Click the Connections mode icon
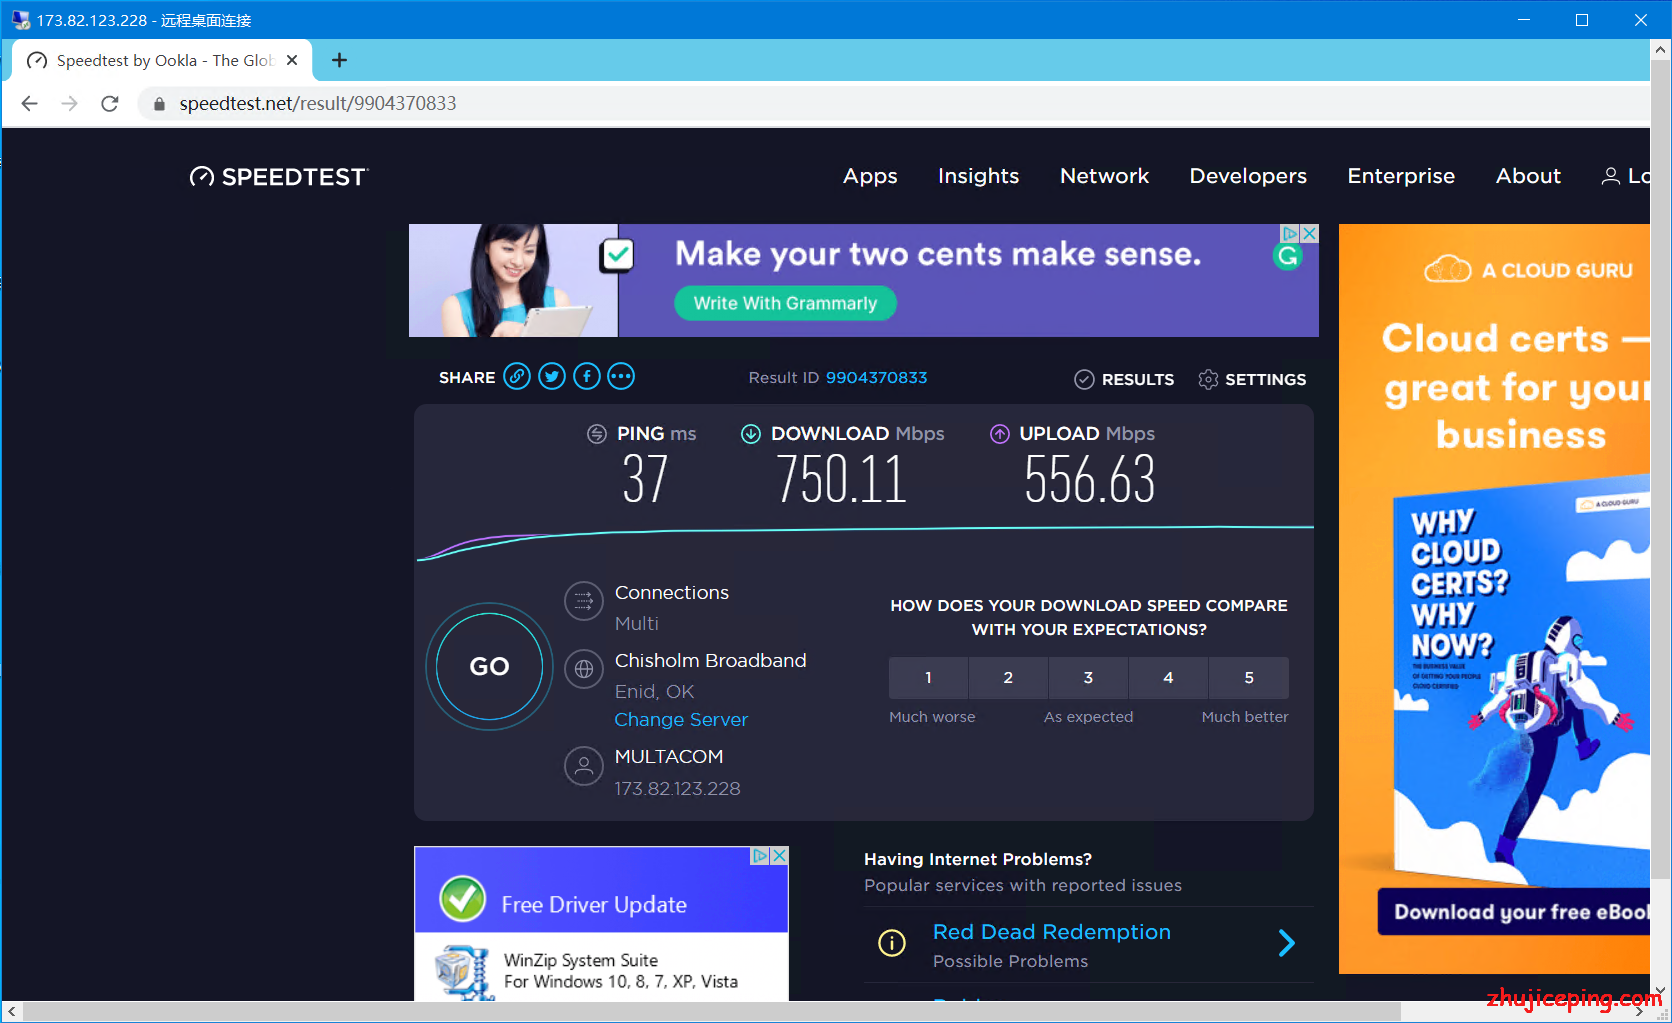The height and width of the screenshot is (1023, 1672). coord(584,601)
